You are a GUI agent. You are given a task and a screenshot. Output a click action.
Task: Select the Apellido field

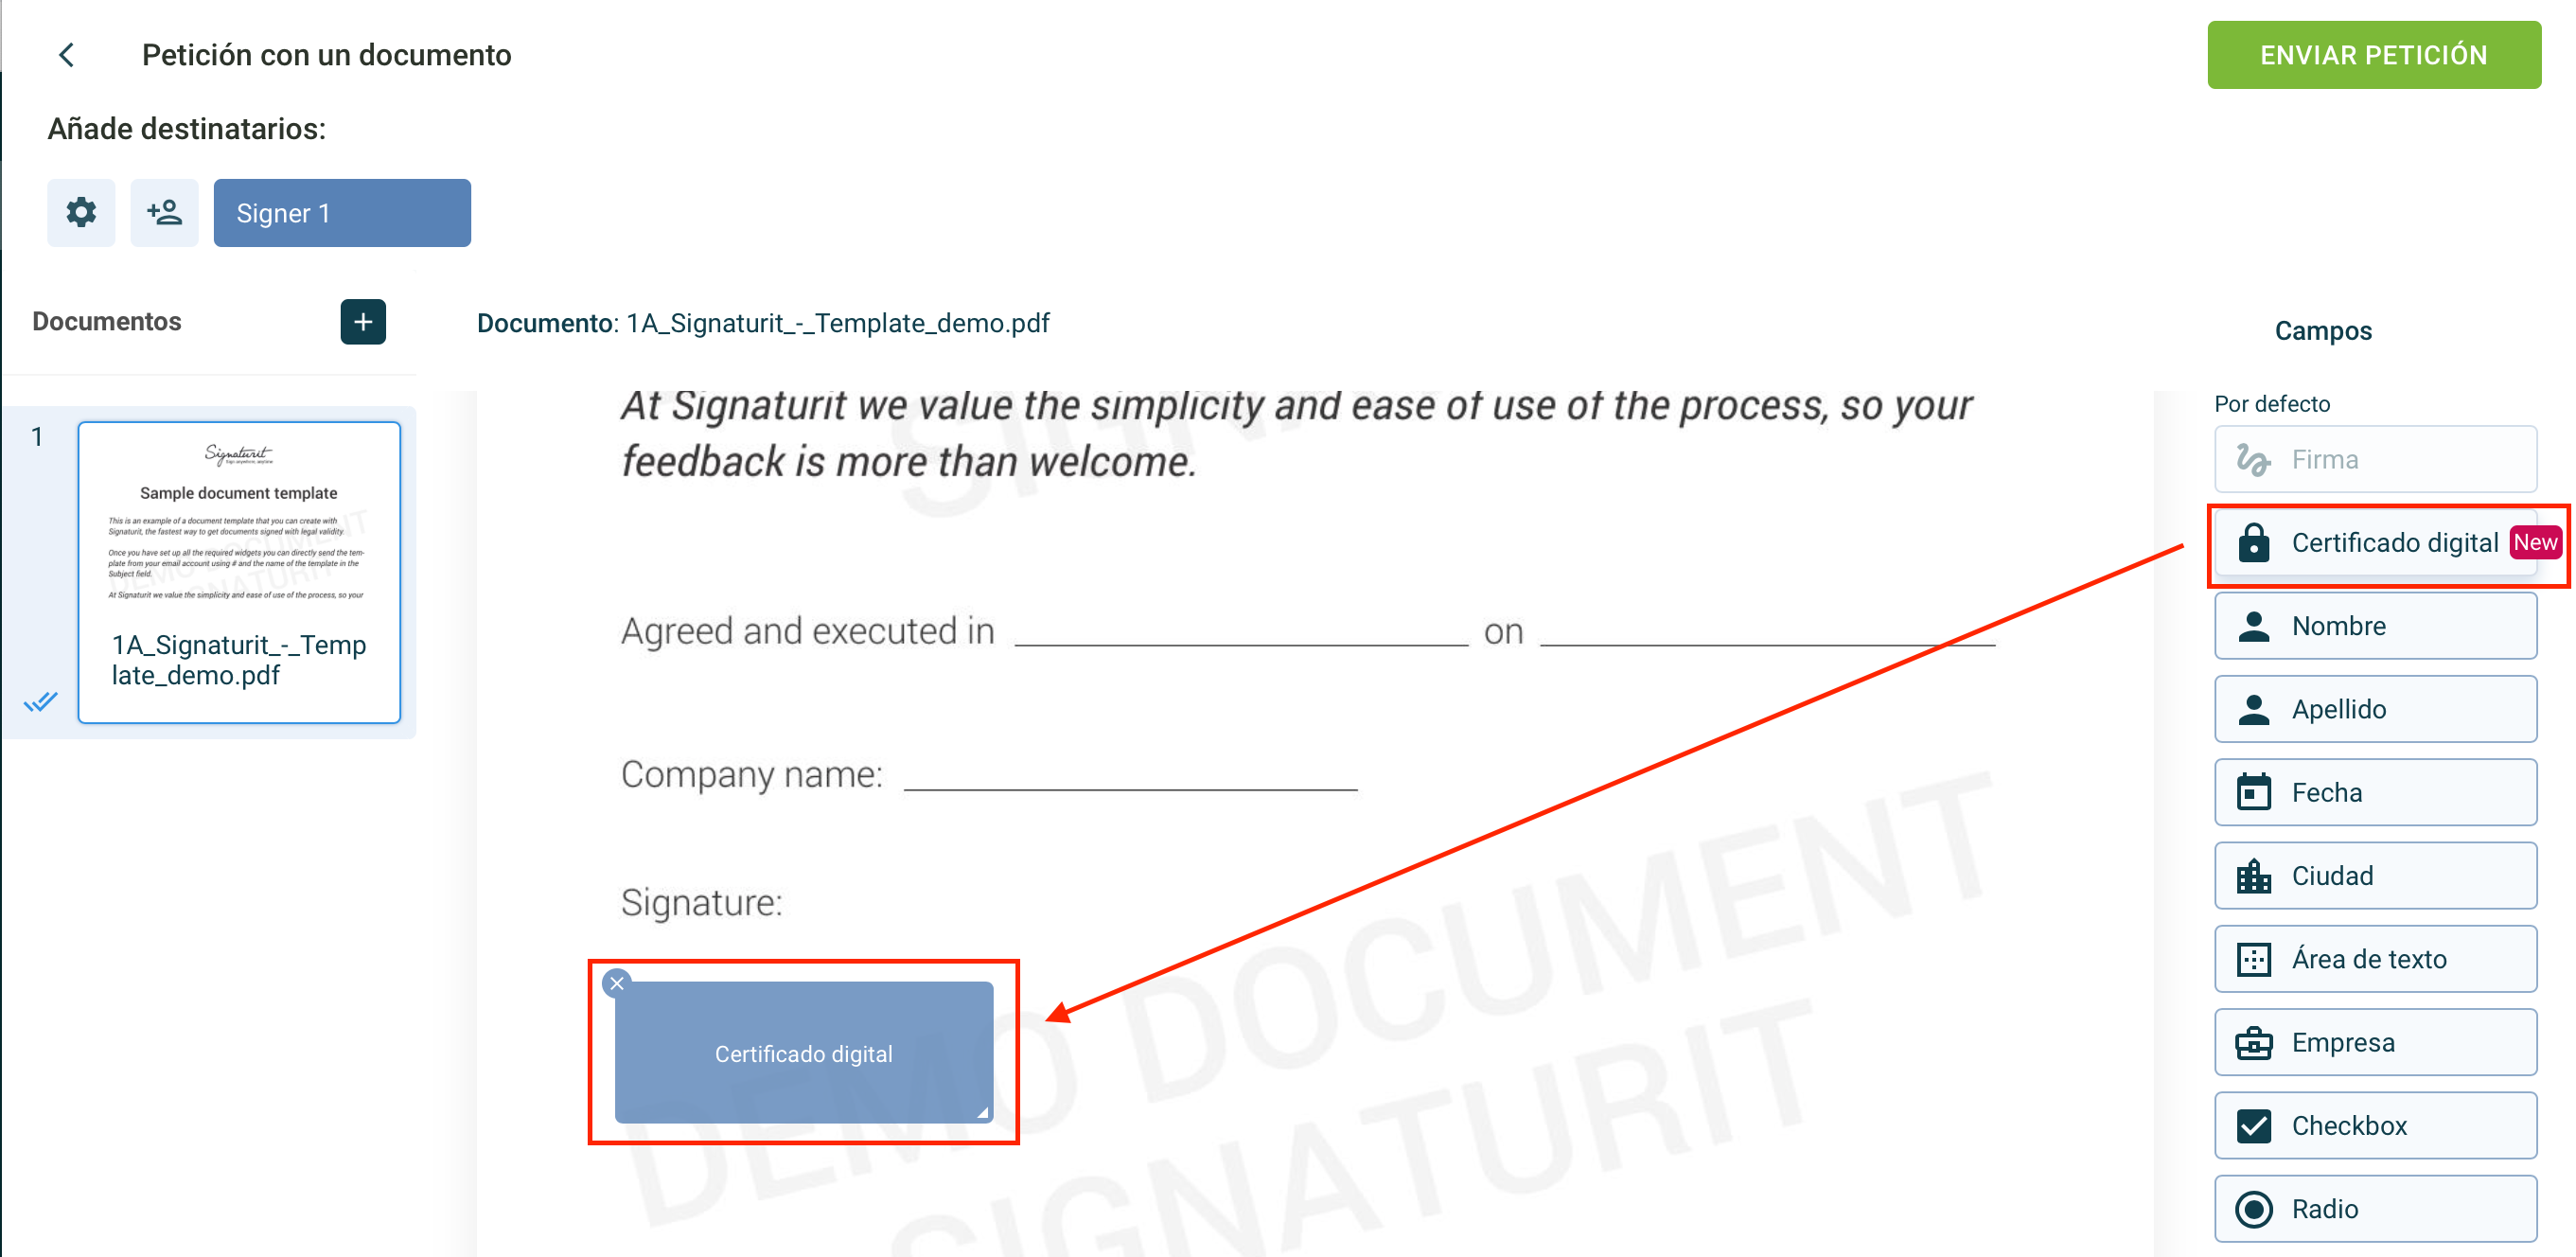coord(2375,709)
